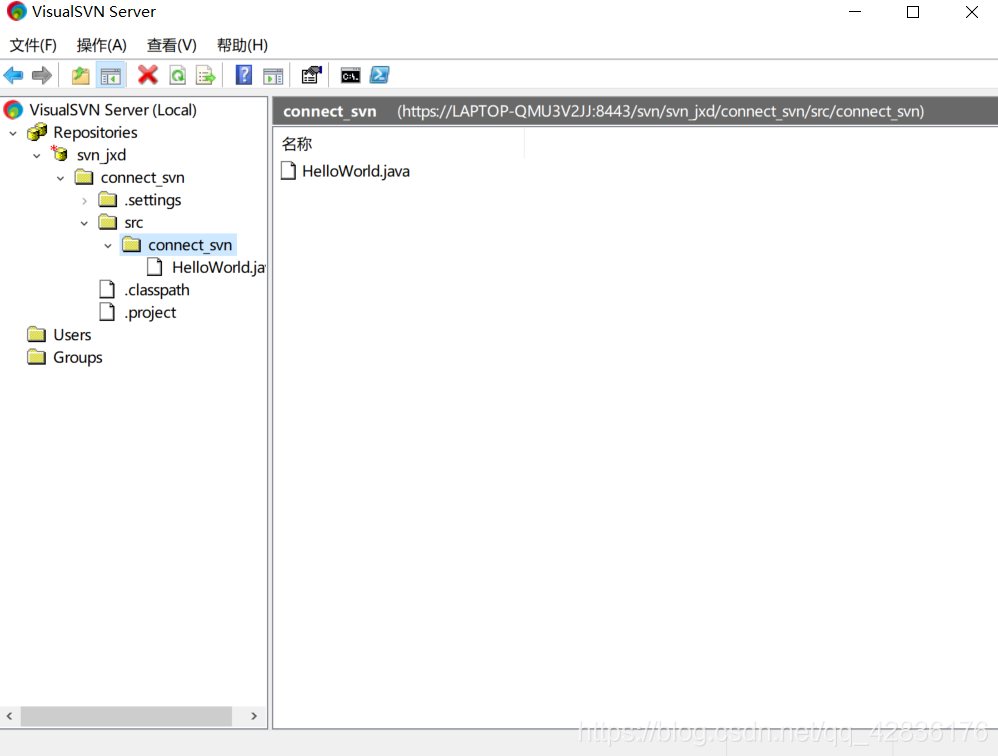Collapse the svn_jxd repository node

point(37,155)
